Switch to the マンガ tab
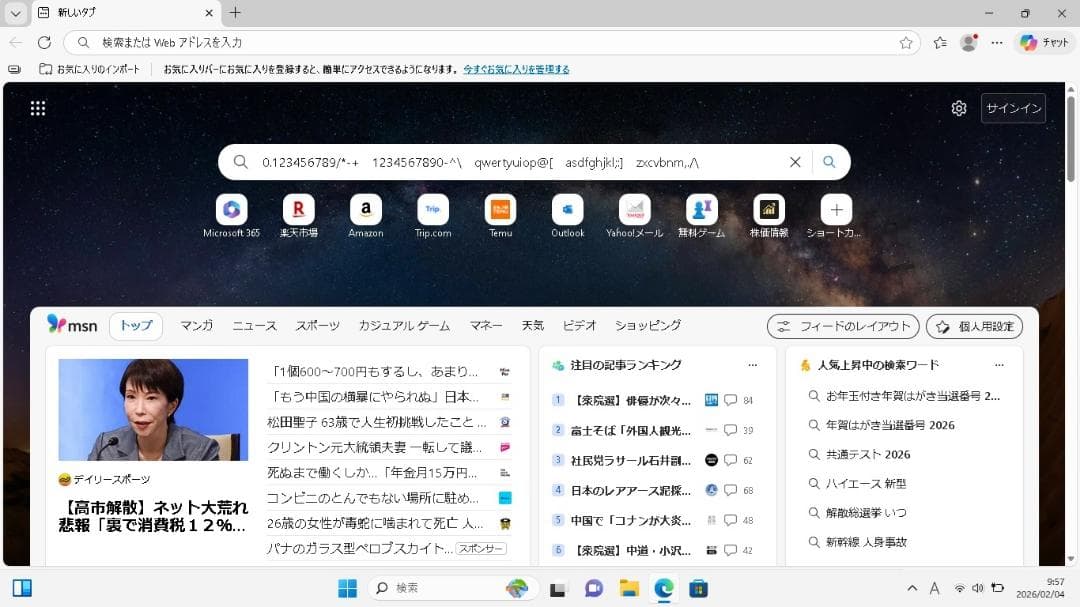The height and width of the screenshot is (607, 1080). pyautogui.click(x=196, y=326)
